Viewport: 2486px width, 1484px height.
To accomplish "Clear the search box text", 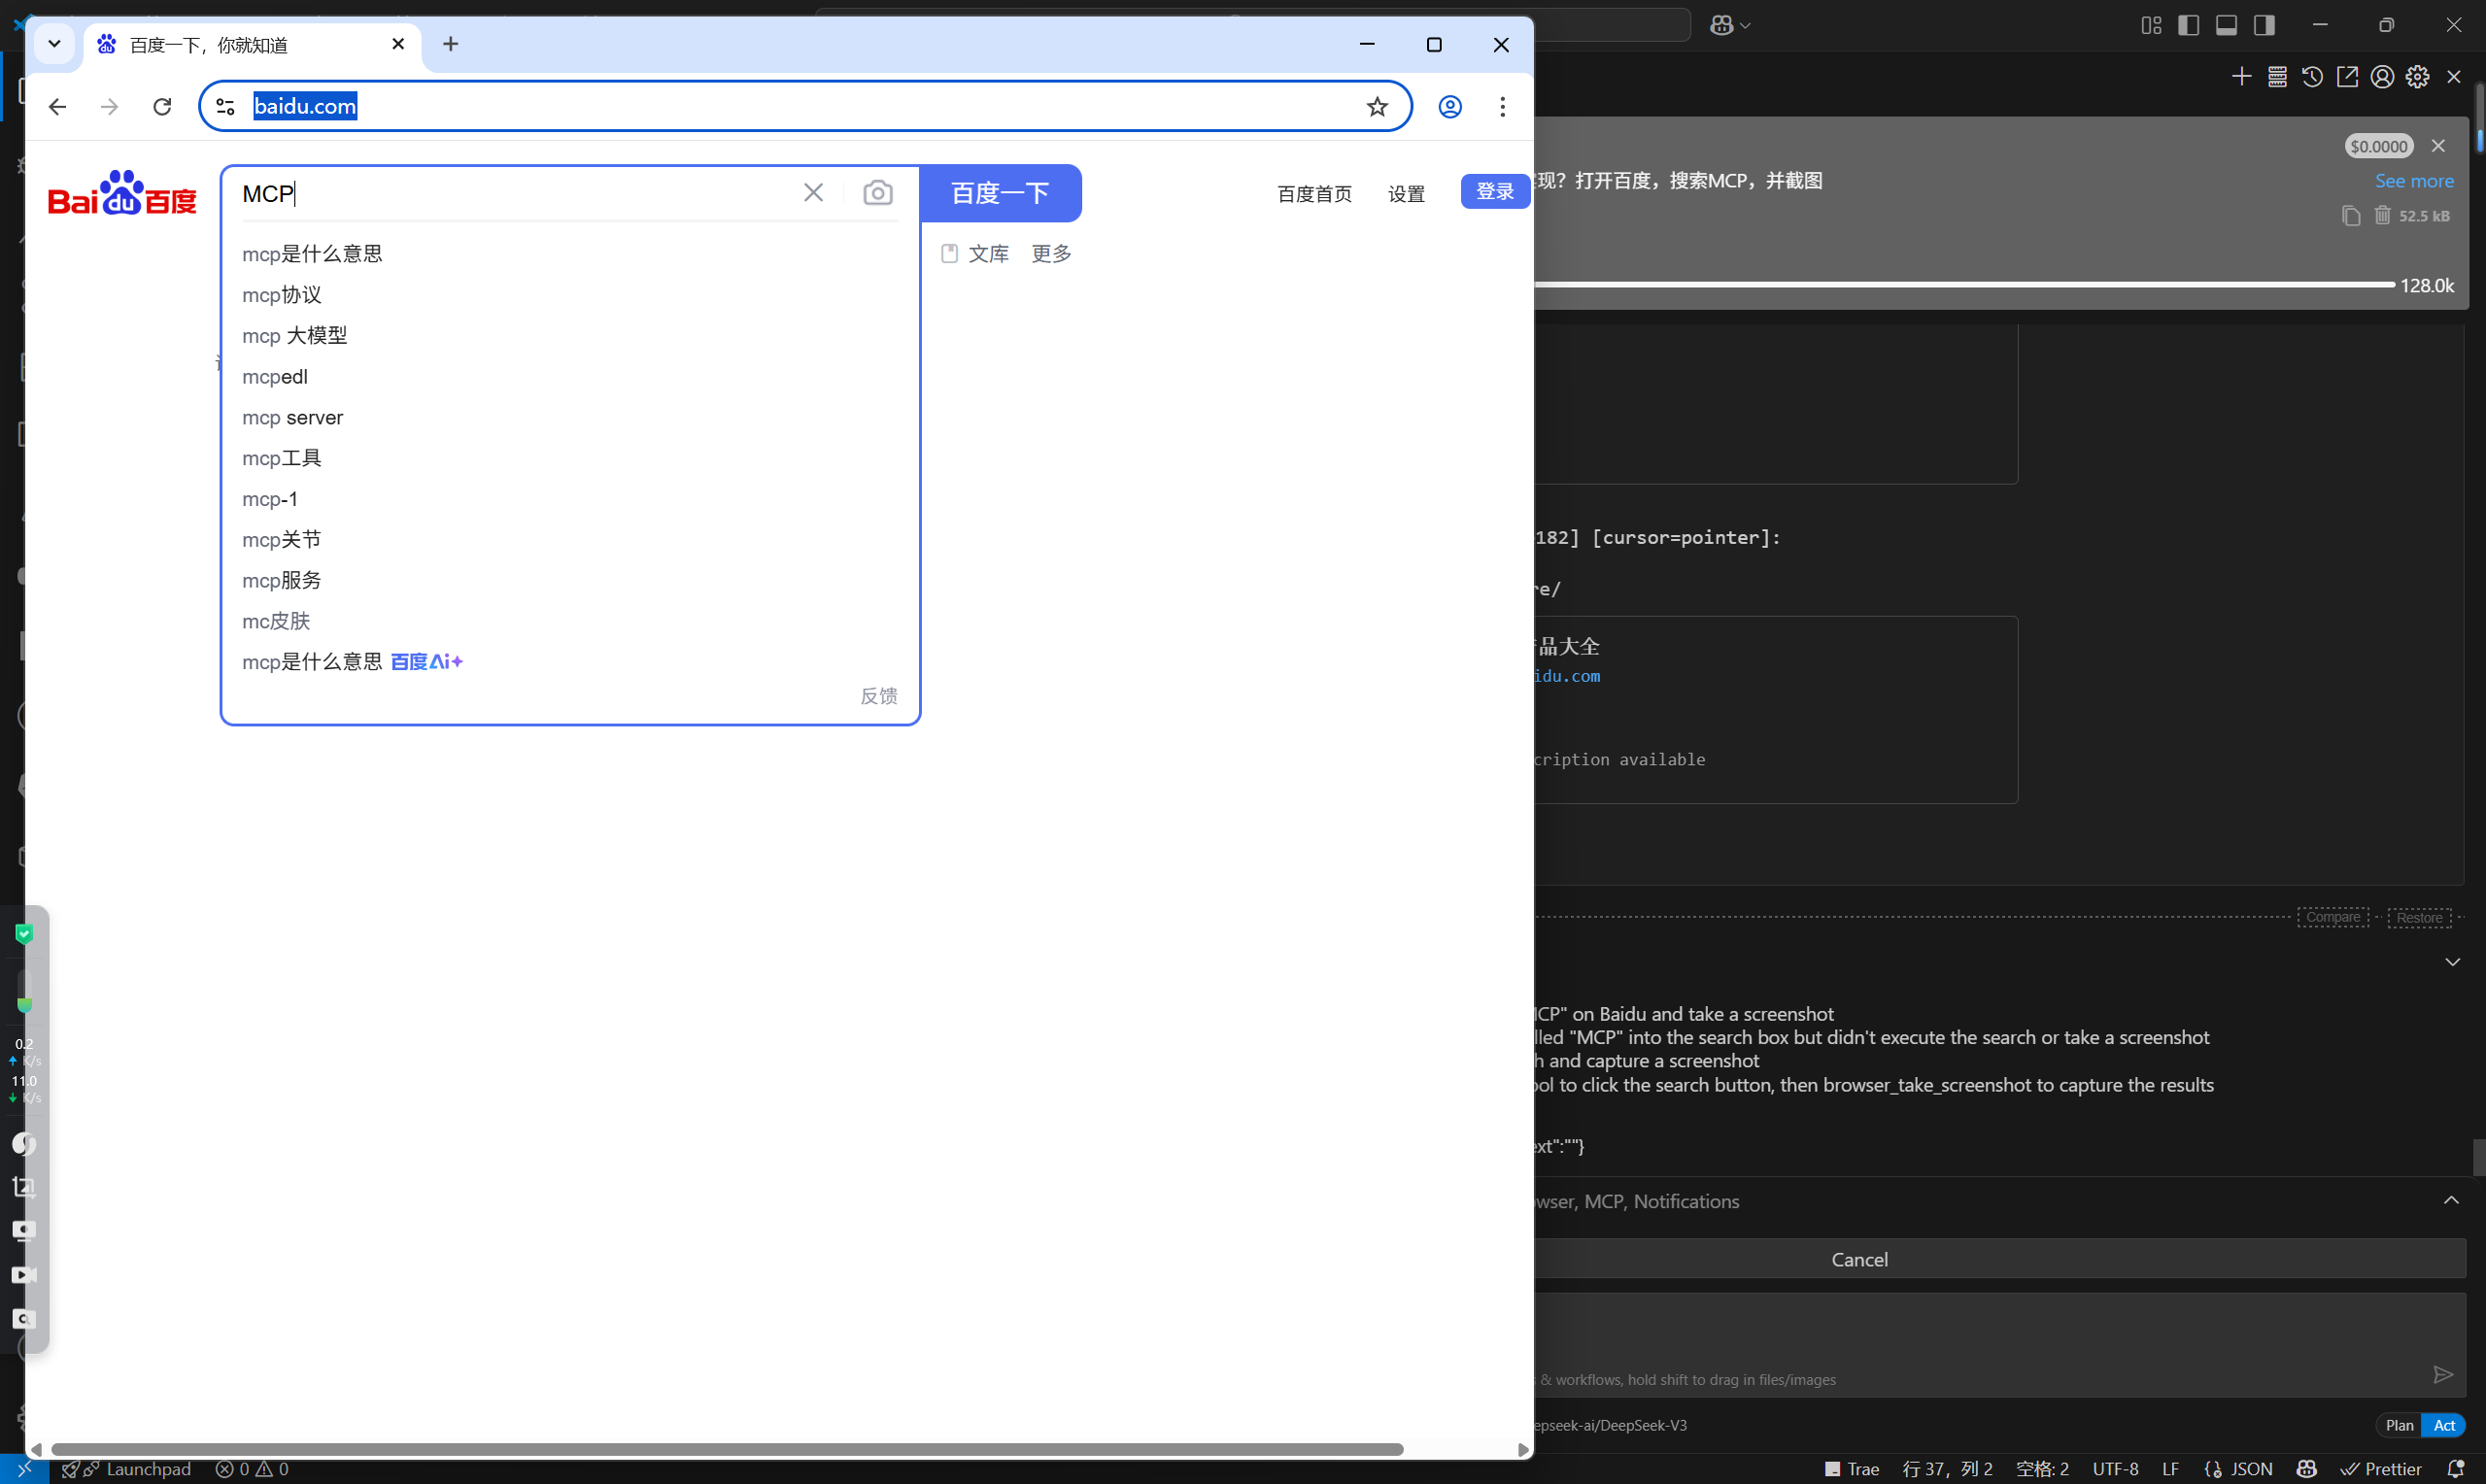I will click(x=813, y=193).
